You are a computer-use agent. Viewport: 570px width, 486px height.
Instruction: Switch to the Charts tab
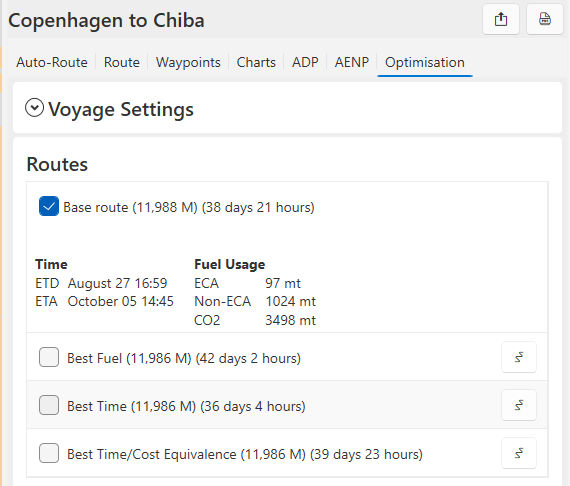pos(256,62)
